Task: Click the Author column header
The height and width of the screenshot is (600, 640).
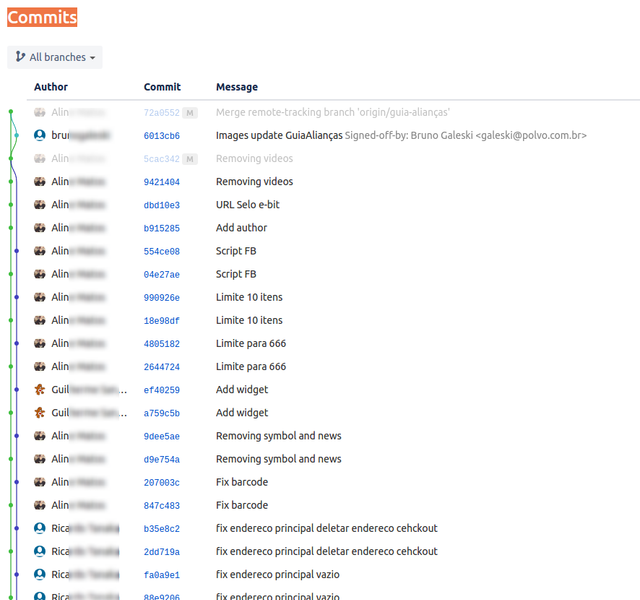Action: pyautogui.click(x=51, y=87)
